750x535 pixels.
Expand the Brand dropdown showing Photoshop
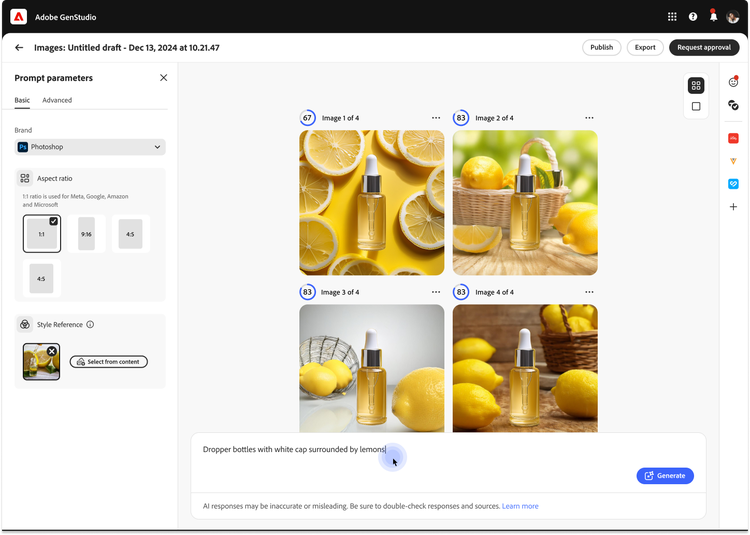point(90,147)
